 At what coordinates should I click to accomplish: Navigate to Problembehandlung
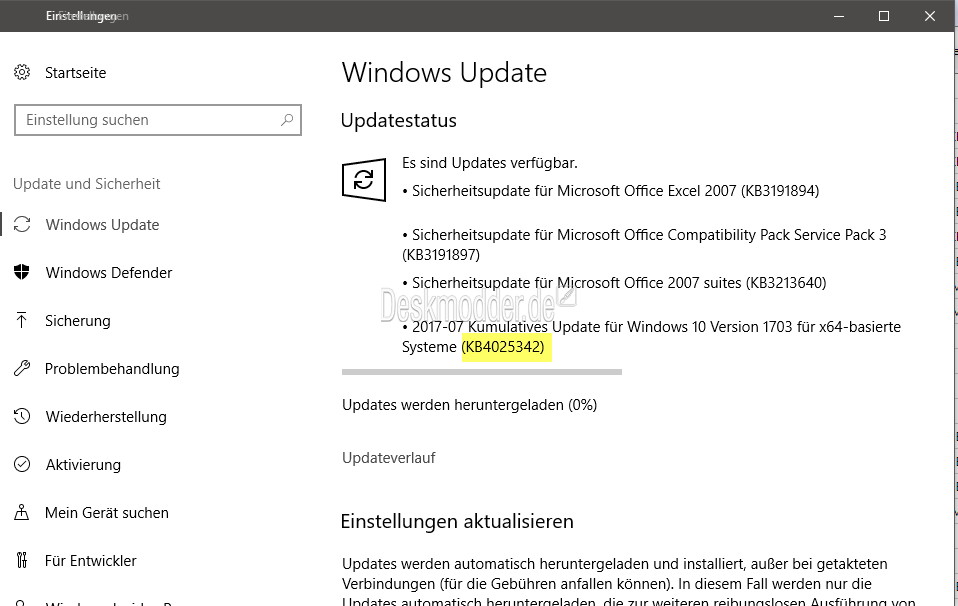[x=112, y=369]
